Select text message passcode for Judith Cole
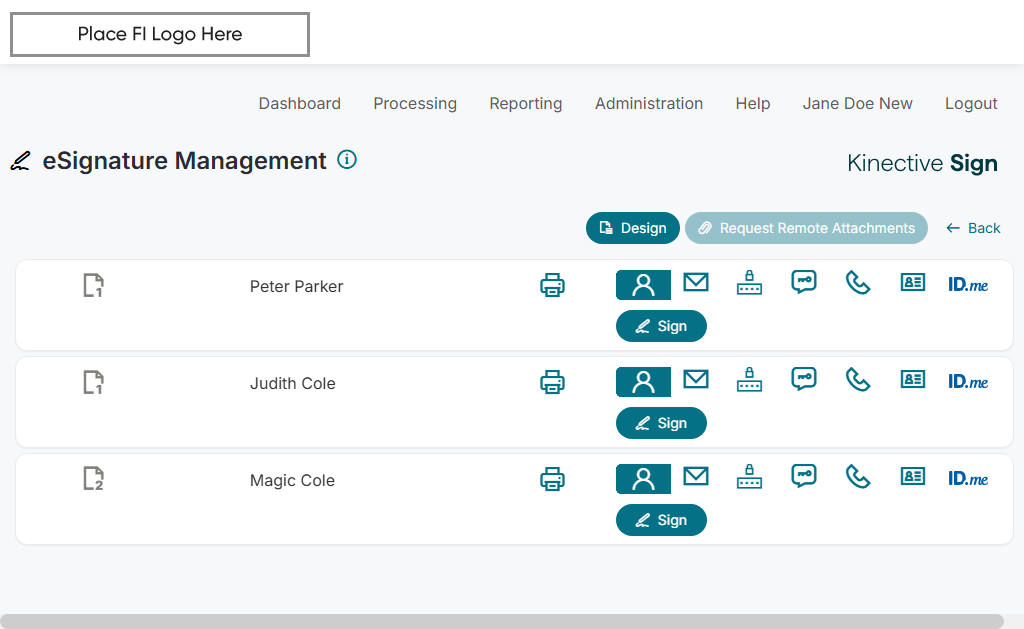The height and width of the screenshot is (629, 1024). 804,380
